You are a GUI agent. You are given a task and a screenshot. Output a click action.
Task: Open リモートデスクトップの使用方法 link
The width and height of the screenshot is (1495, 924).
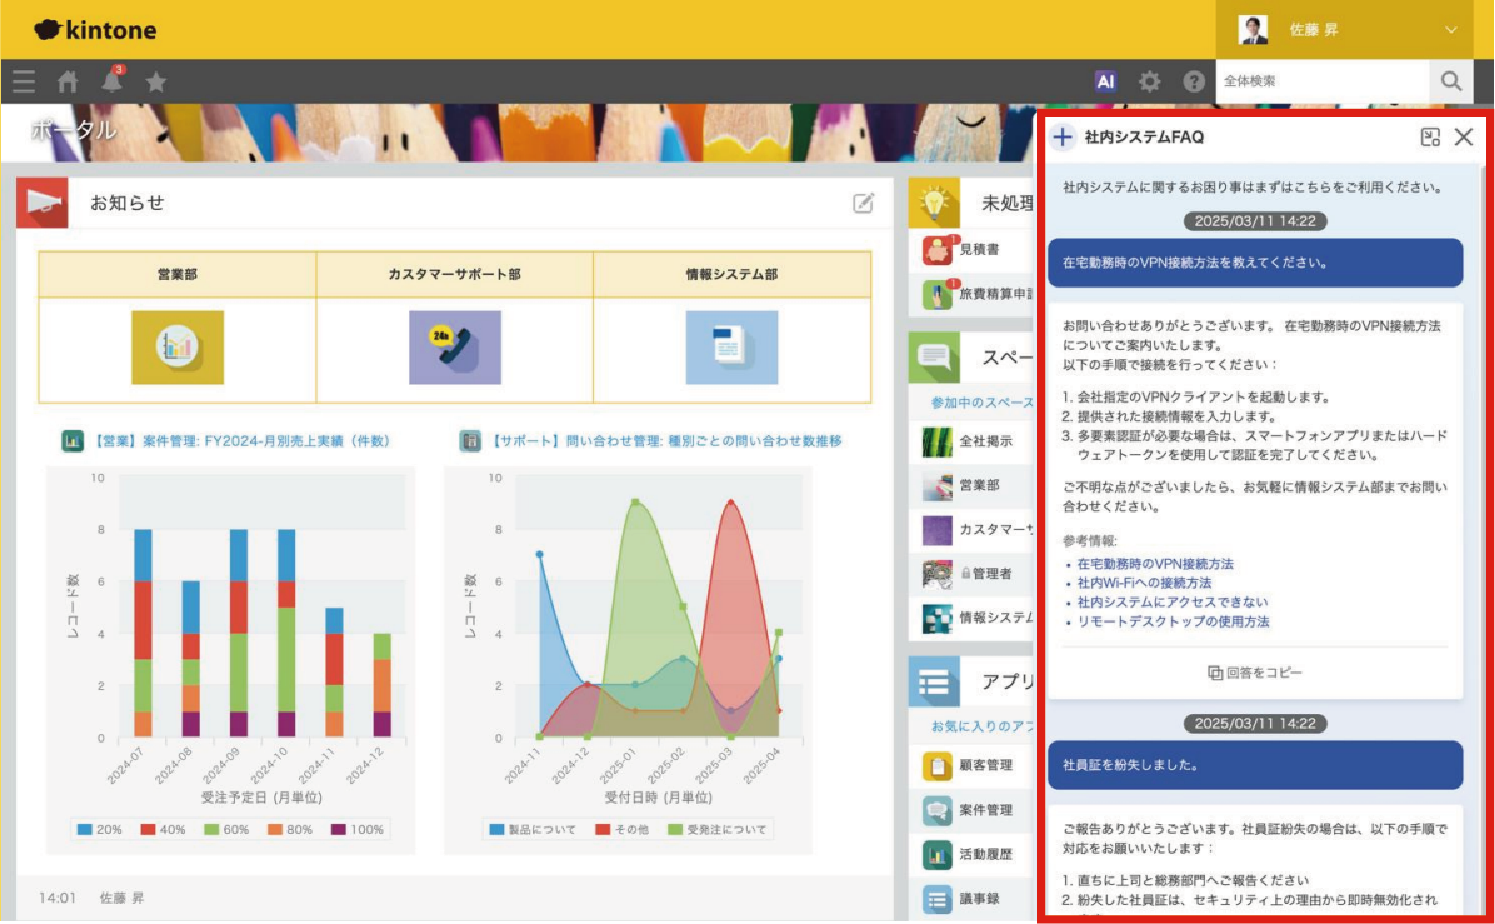(1173, 622)
